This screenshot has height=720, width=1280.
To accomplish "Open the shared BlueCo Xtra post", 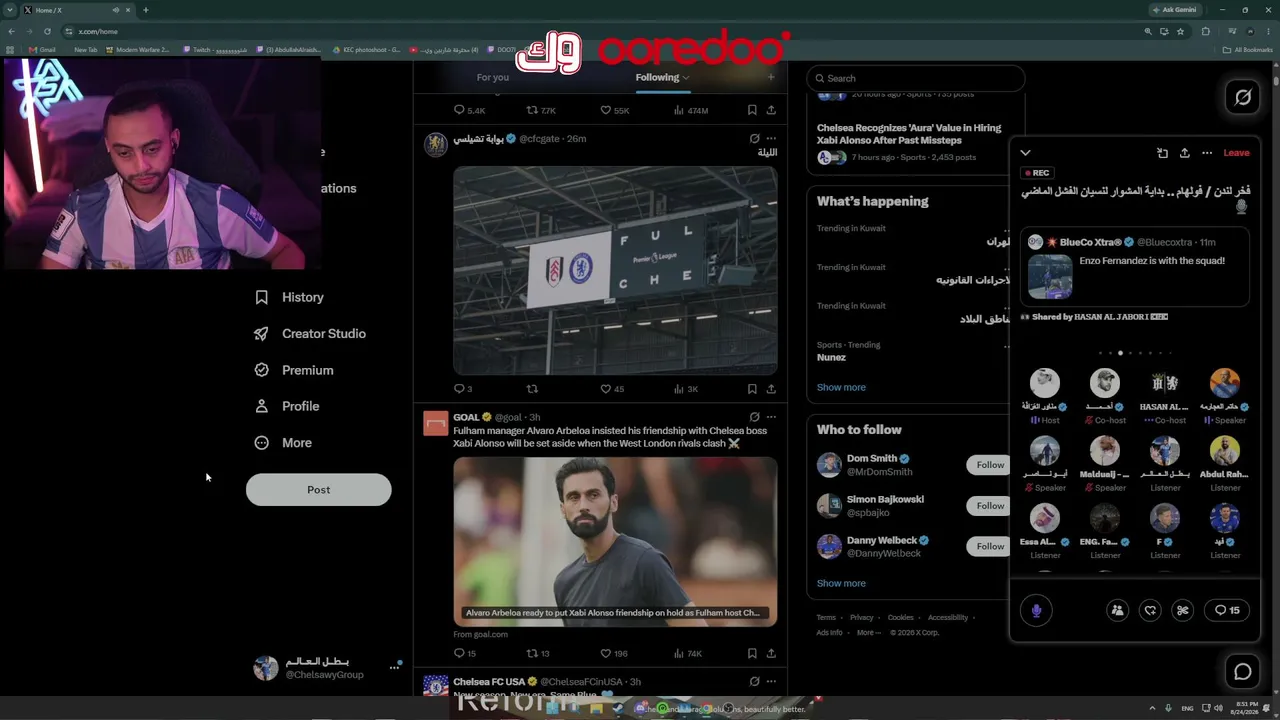I will click(1135, 267).
